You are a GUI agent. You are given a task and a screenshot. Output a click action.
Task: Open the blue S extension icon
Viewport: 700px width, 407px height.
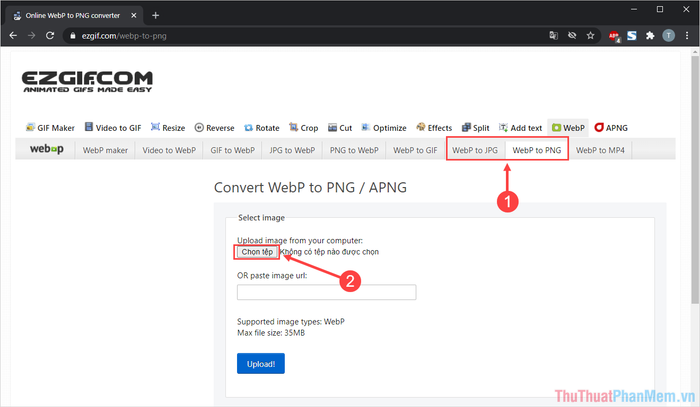coord(632,36)
